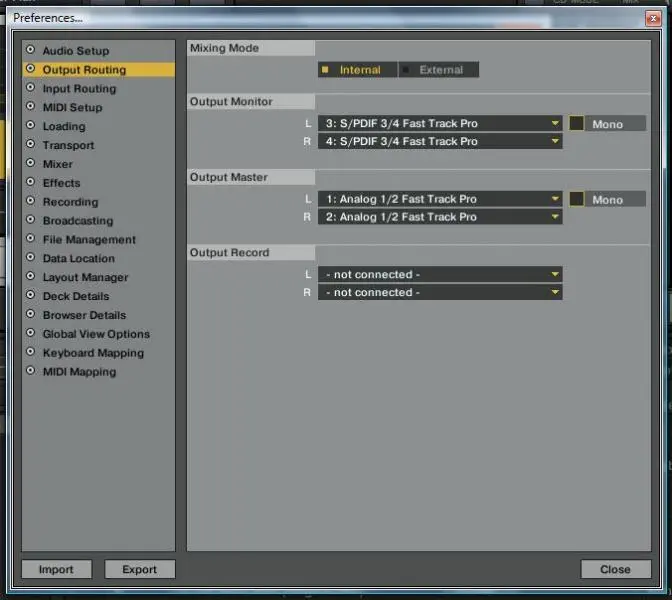Image resolution: width=672 pixels, height=600 pixels.
Task: Click the radio icon beside Audio Setup
Action: [x=30, y=50]
